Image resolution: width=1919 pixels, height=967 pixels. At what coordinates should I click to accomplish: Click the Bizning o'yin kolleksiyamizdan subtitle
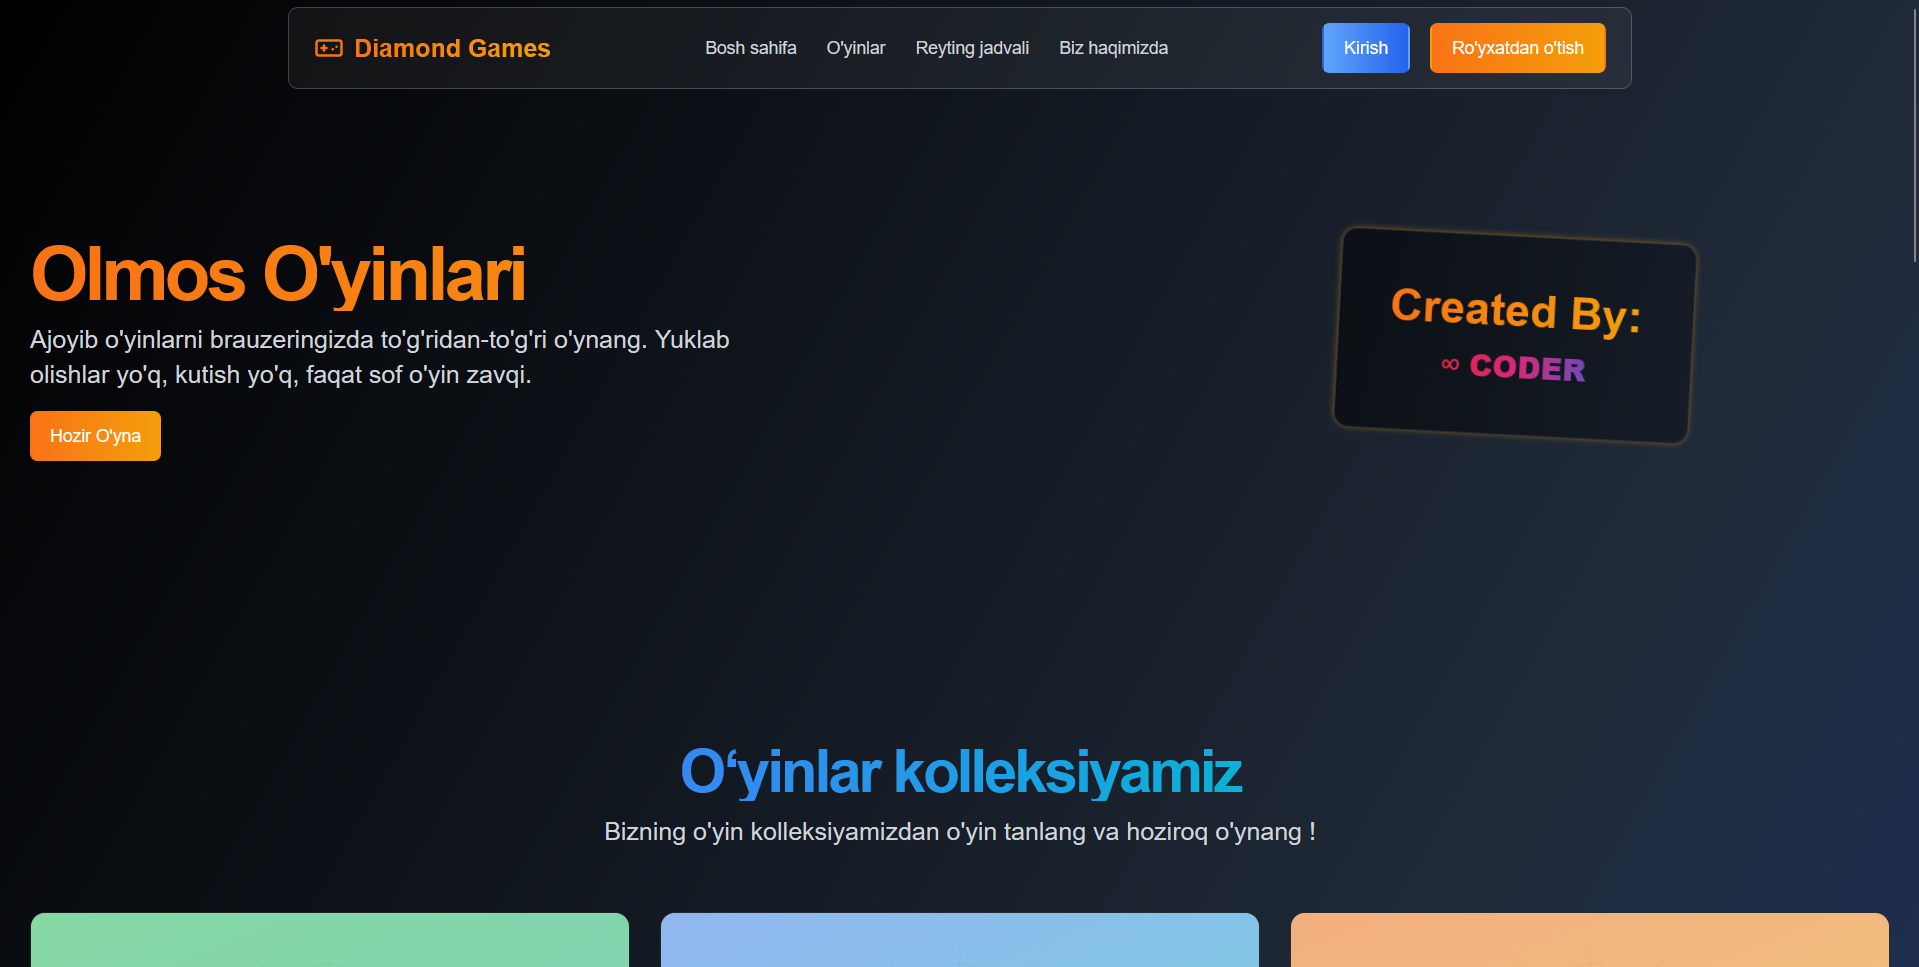point(960,832)
